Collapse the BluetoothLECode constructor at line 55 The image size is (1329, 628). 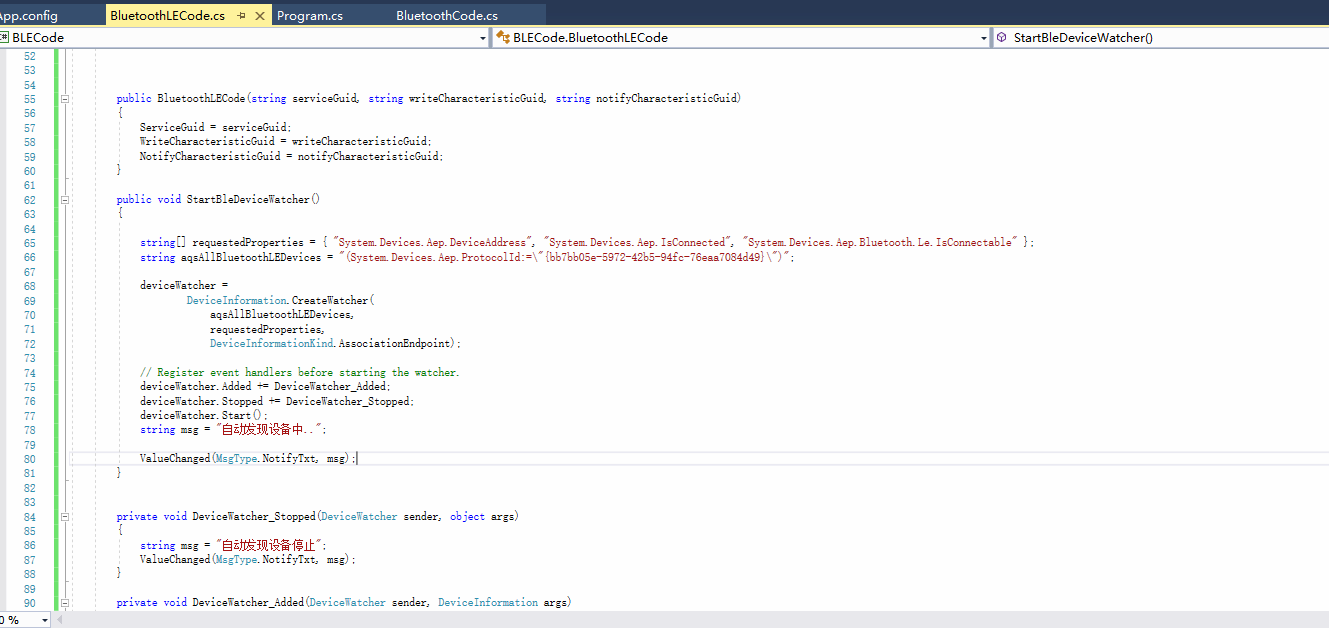pos(64,99)
